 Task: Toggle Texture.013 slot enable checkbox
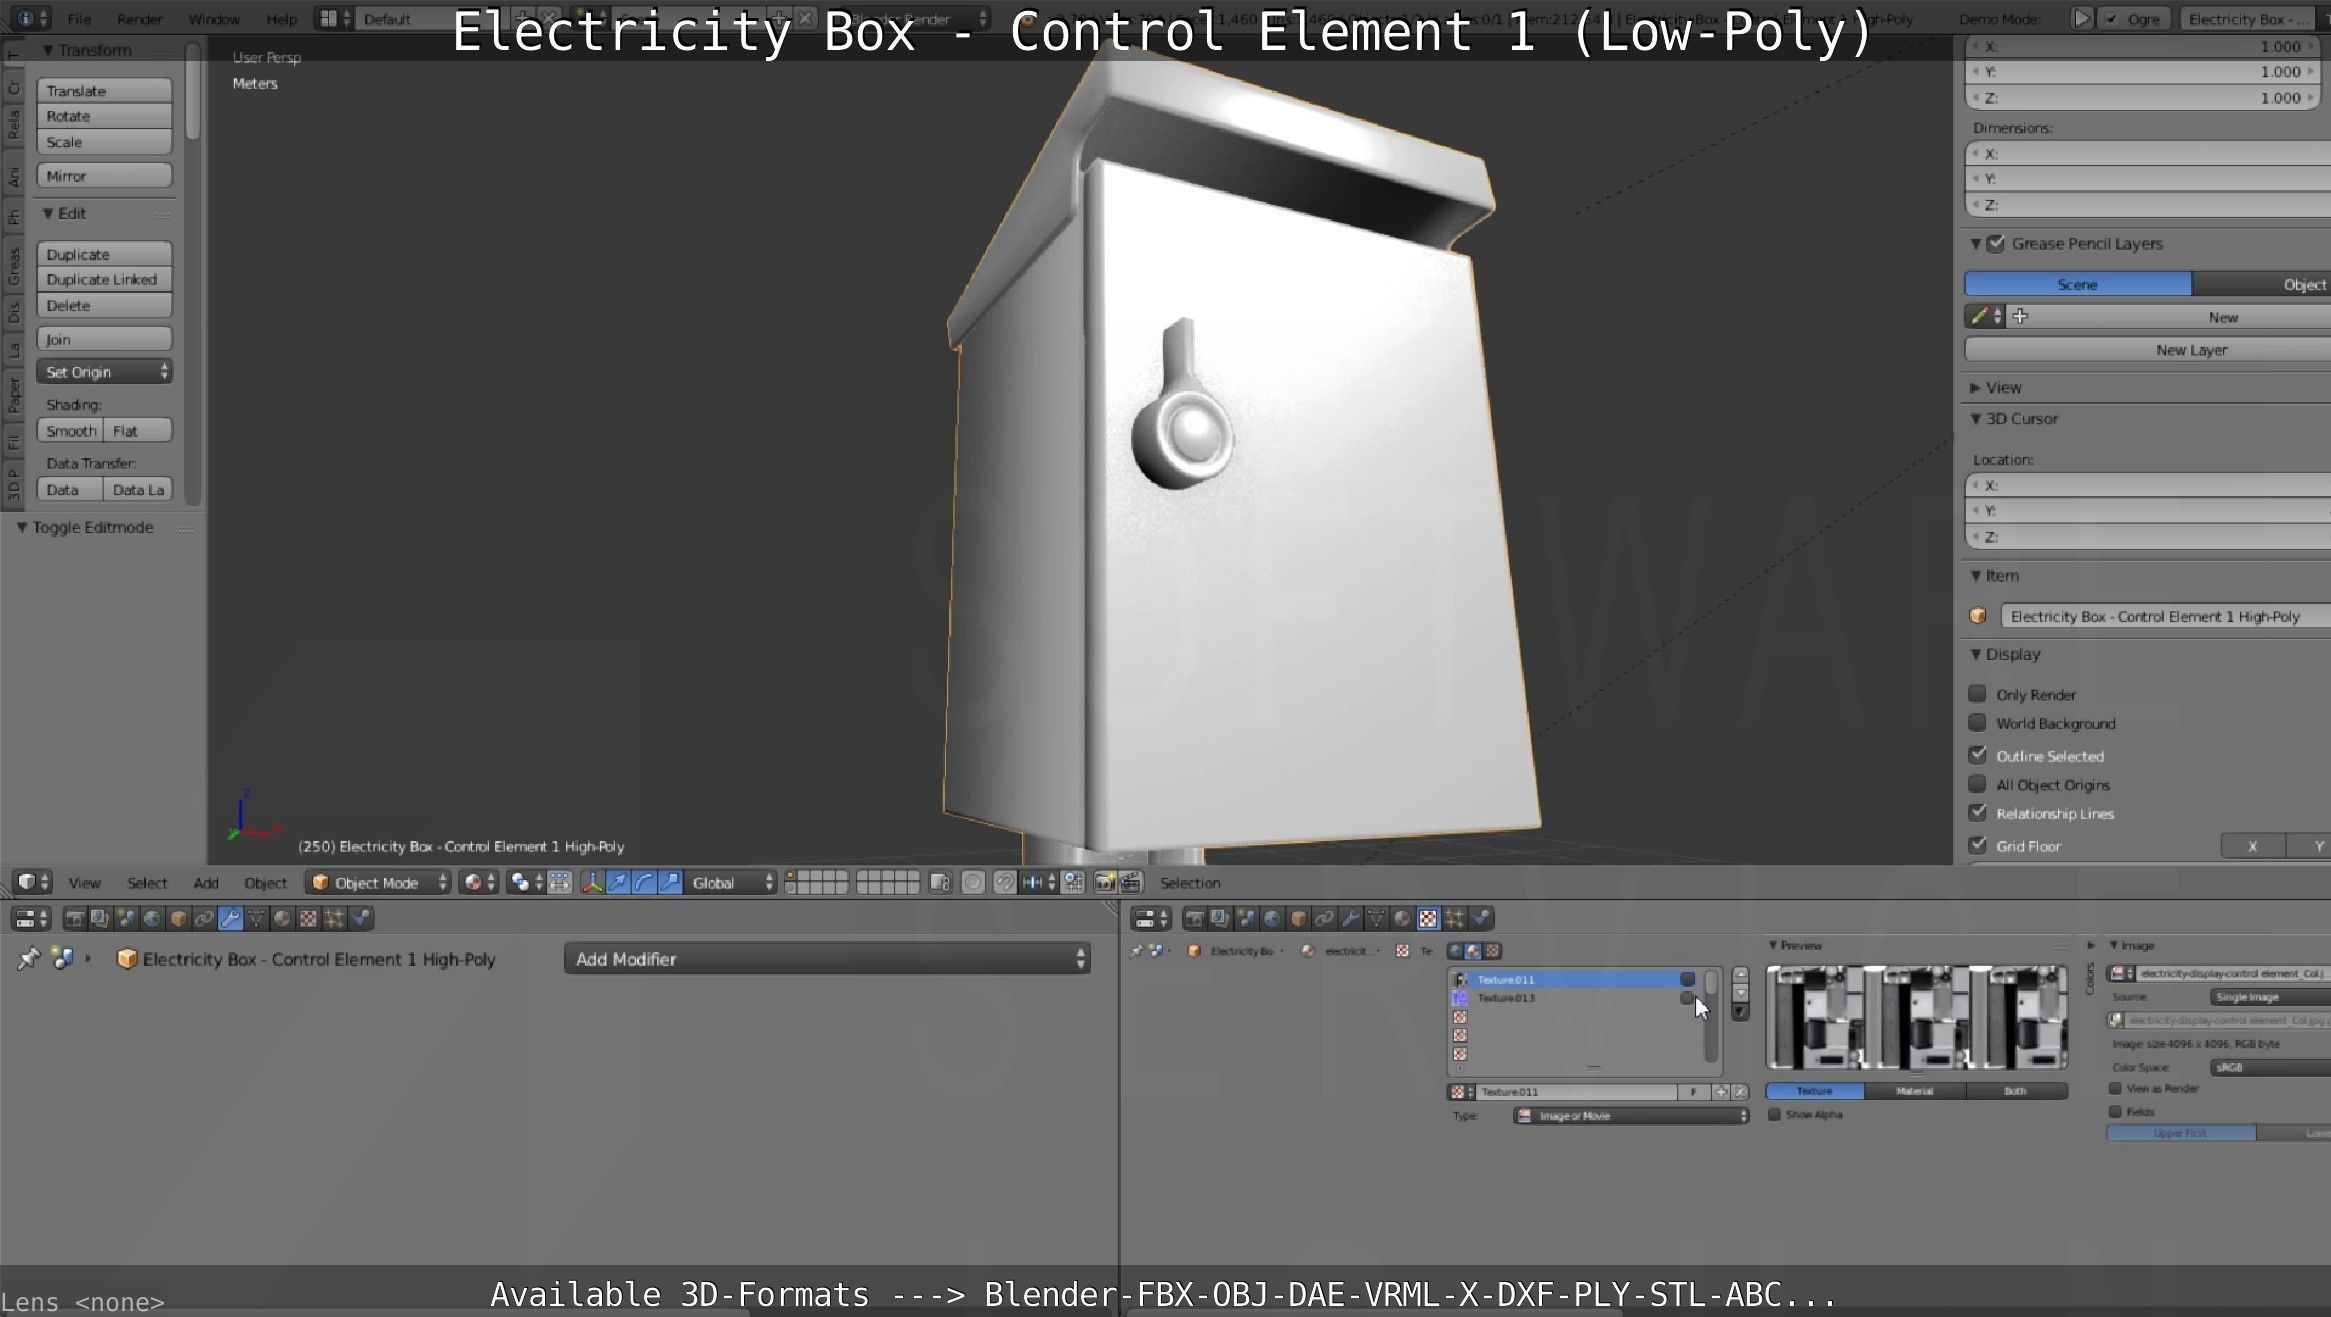point(1687,998)
